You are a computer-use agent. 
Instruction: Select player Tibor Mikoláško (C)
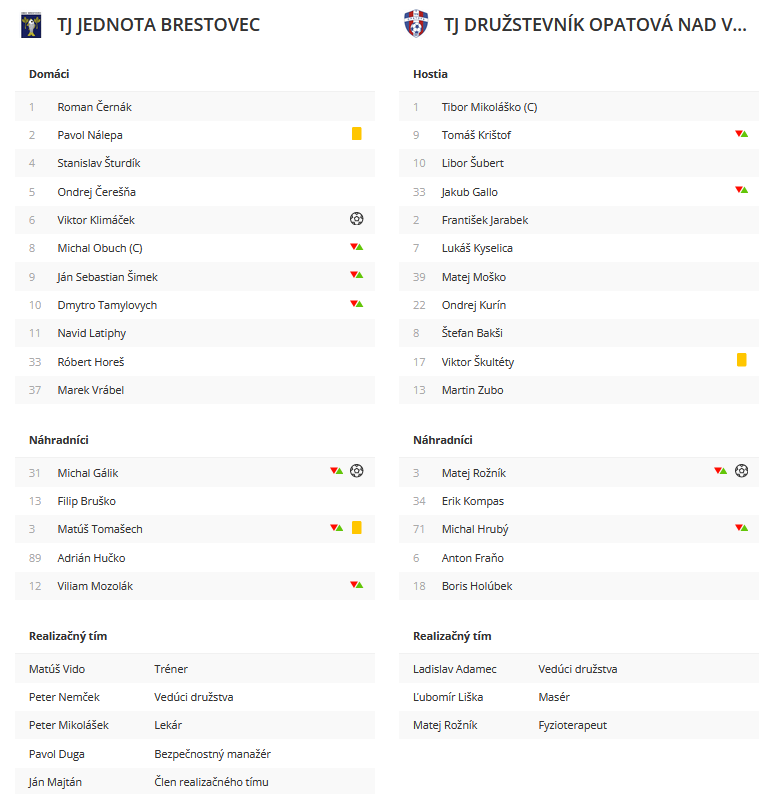pyautogui.click(x=489, y=107)
